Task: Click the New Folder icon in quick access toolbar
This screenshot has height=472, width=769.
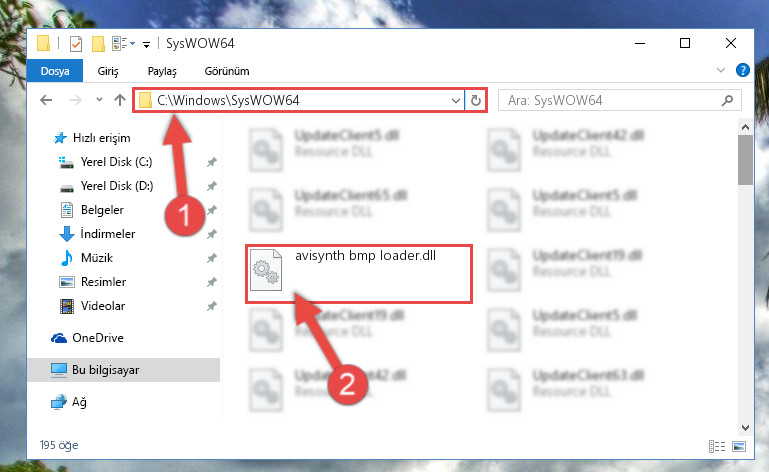Action: pos(98,44)
